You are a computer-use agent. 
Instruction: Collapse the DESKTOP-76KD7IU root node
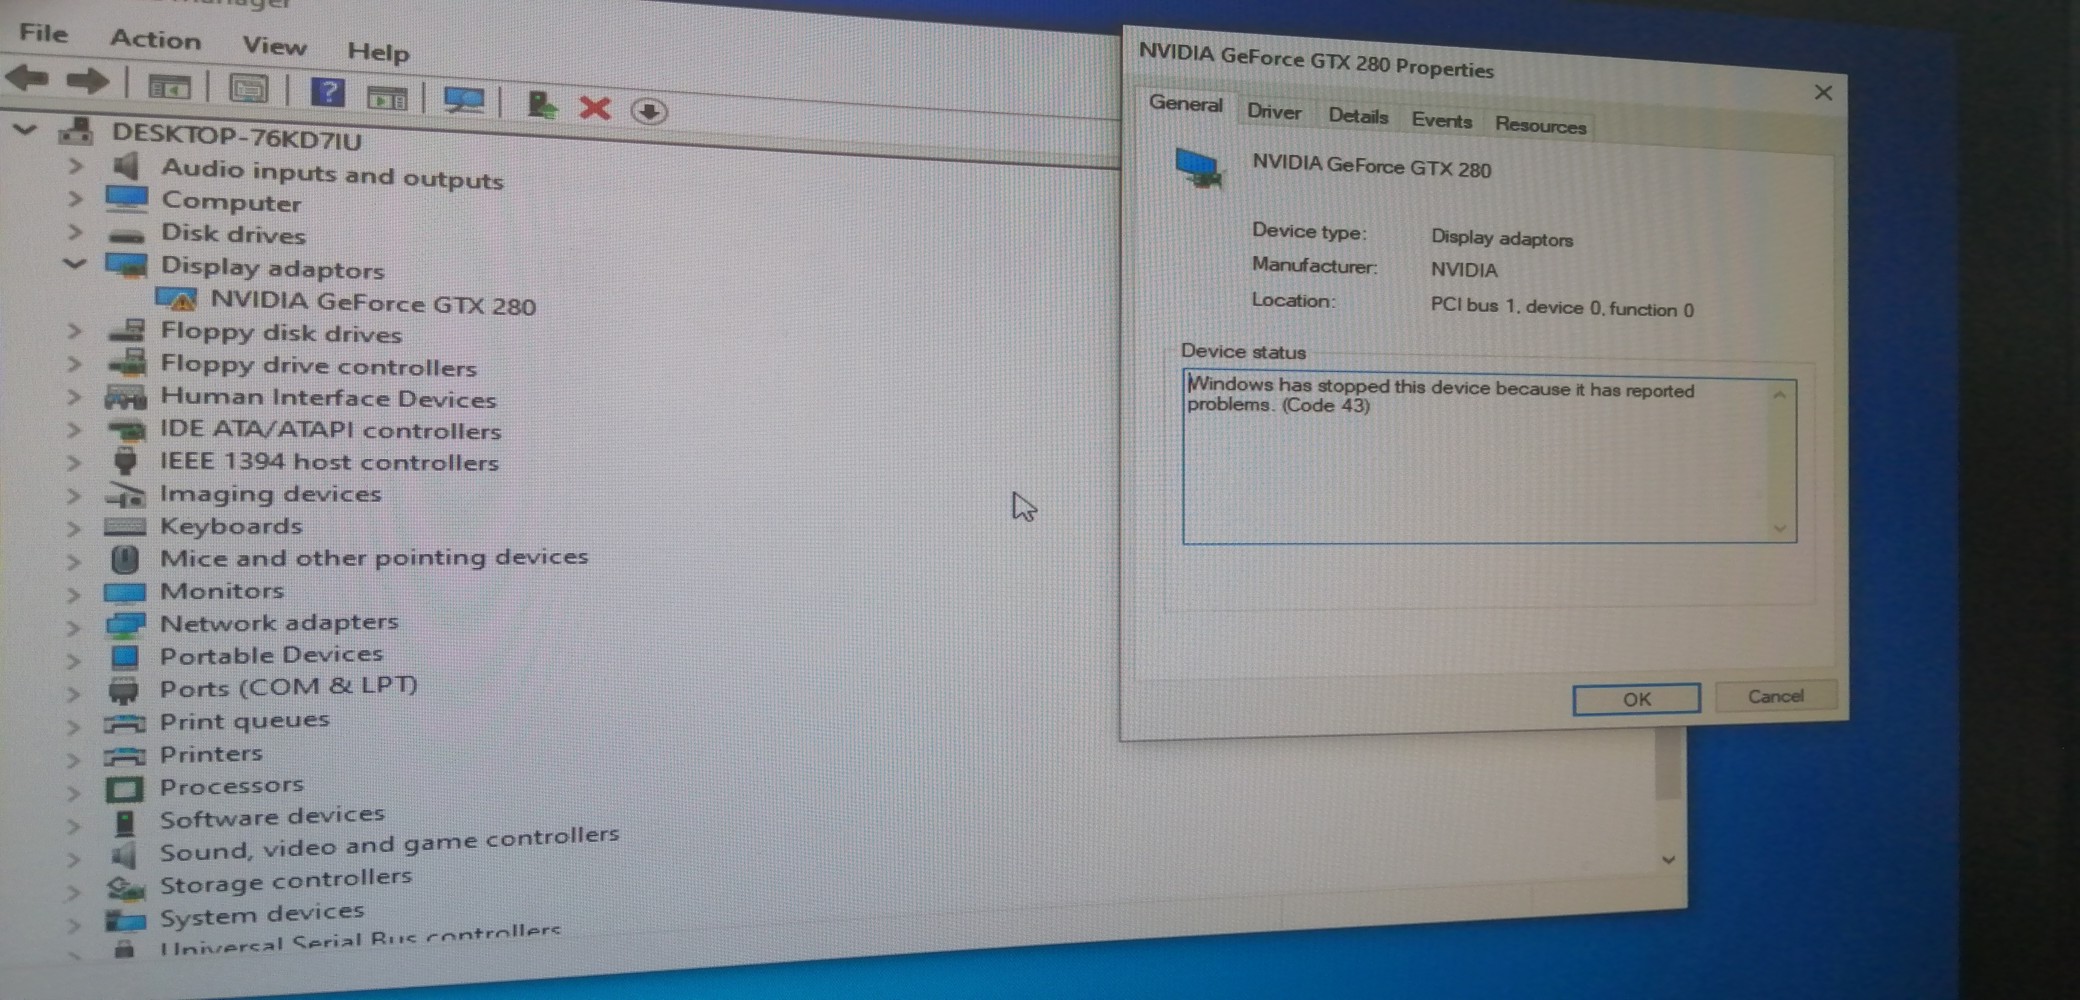coord(25,130)
